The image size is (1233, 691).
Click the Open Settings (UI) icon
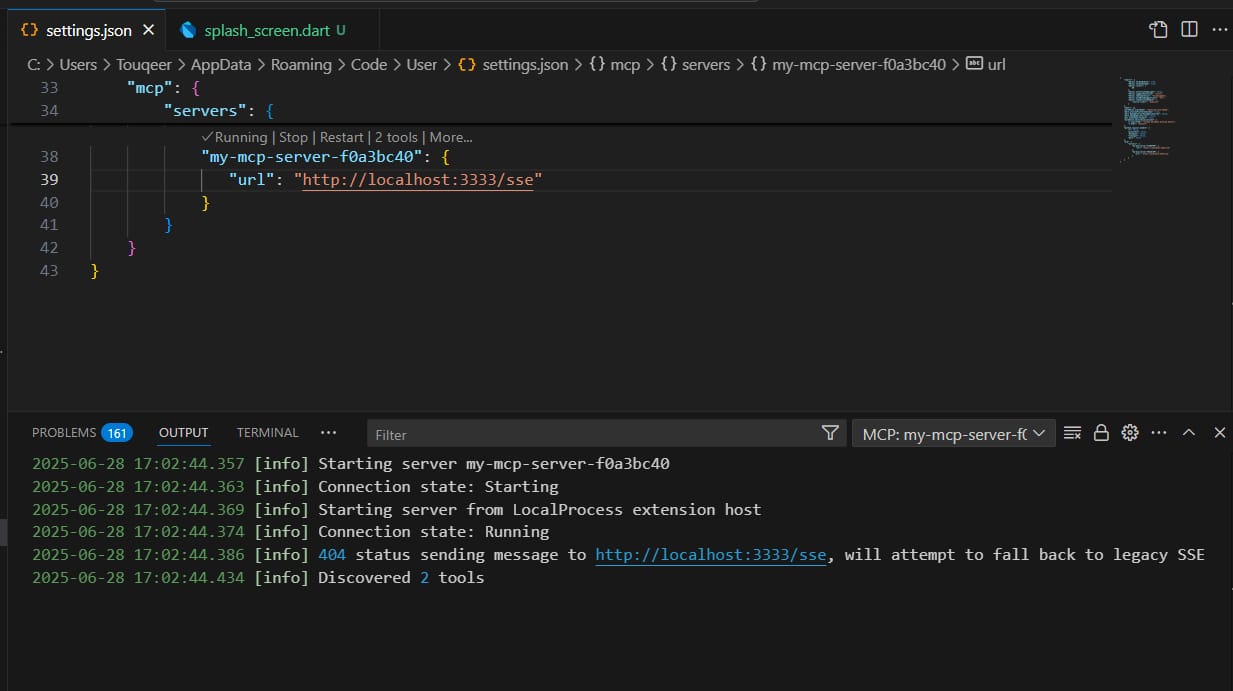point(1158,30)
